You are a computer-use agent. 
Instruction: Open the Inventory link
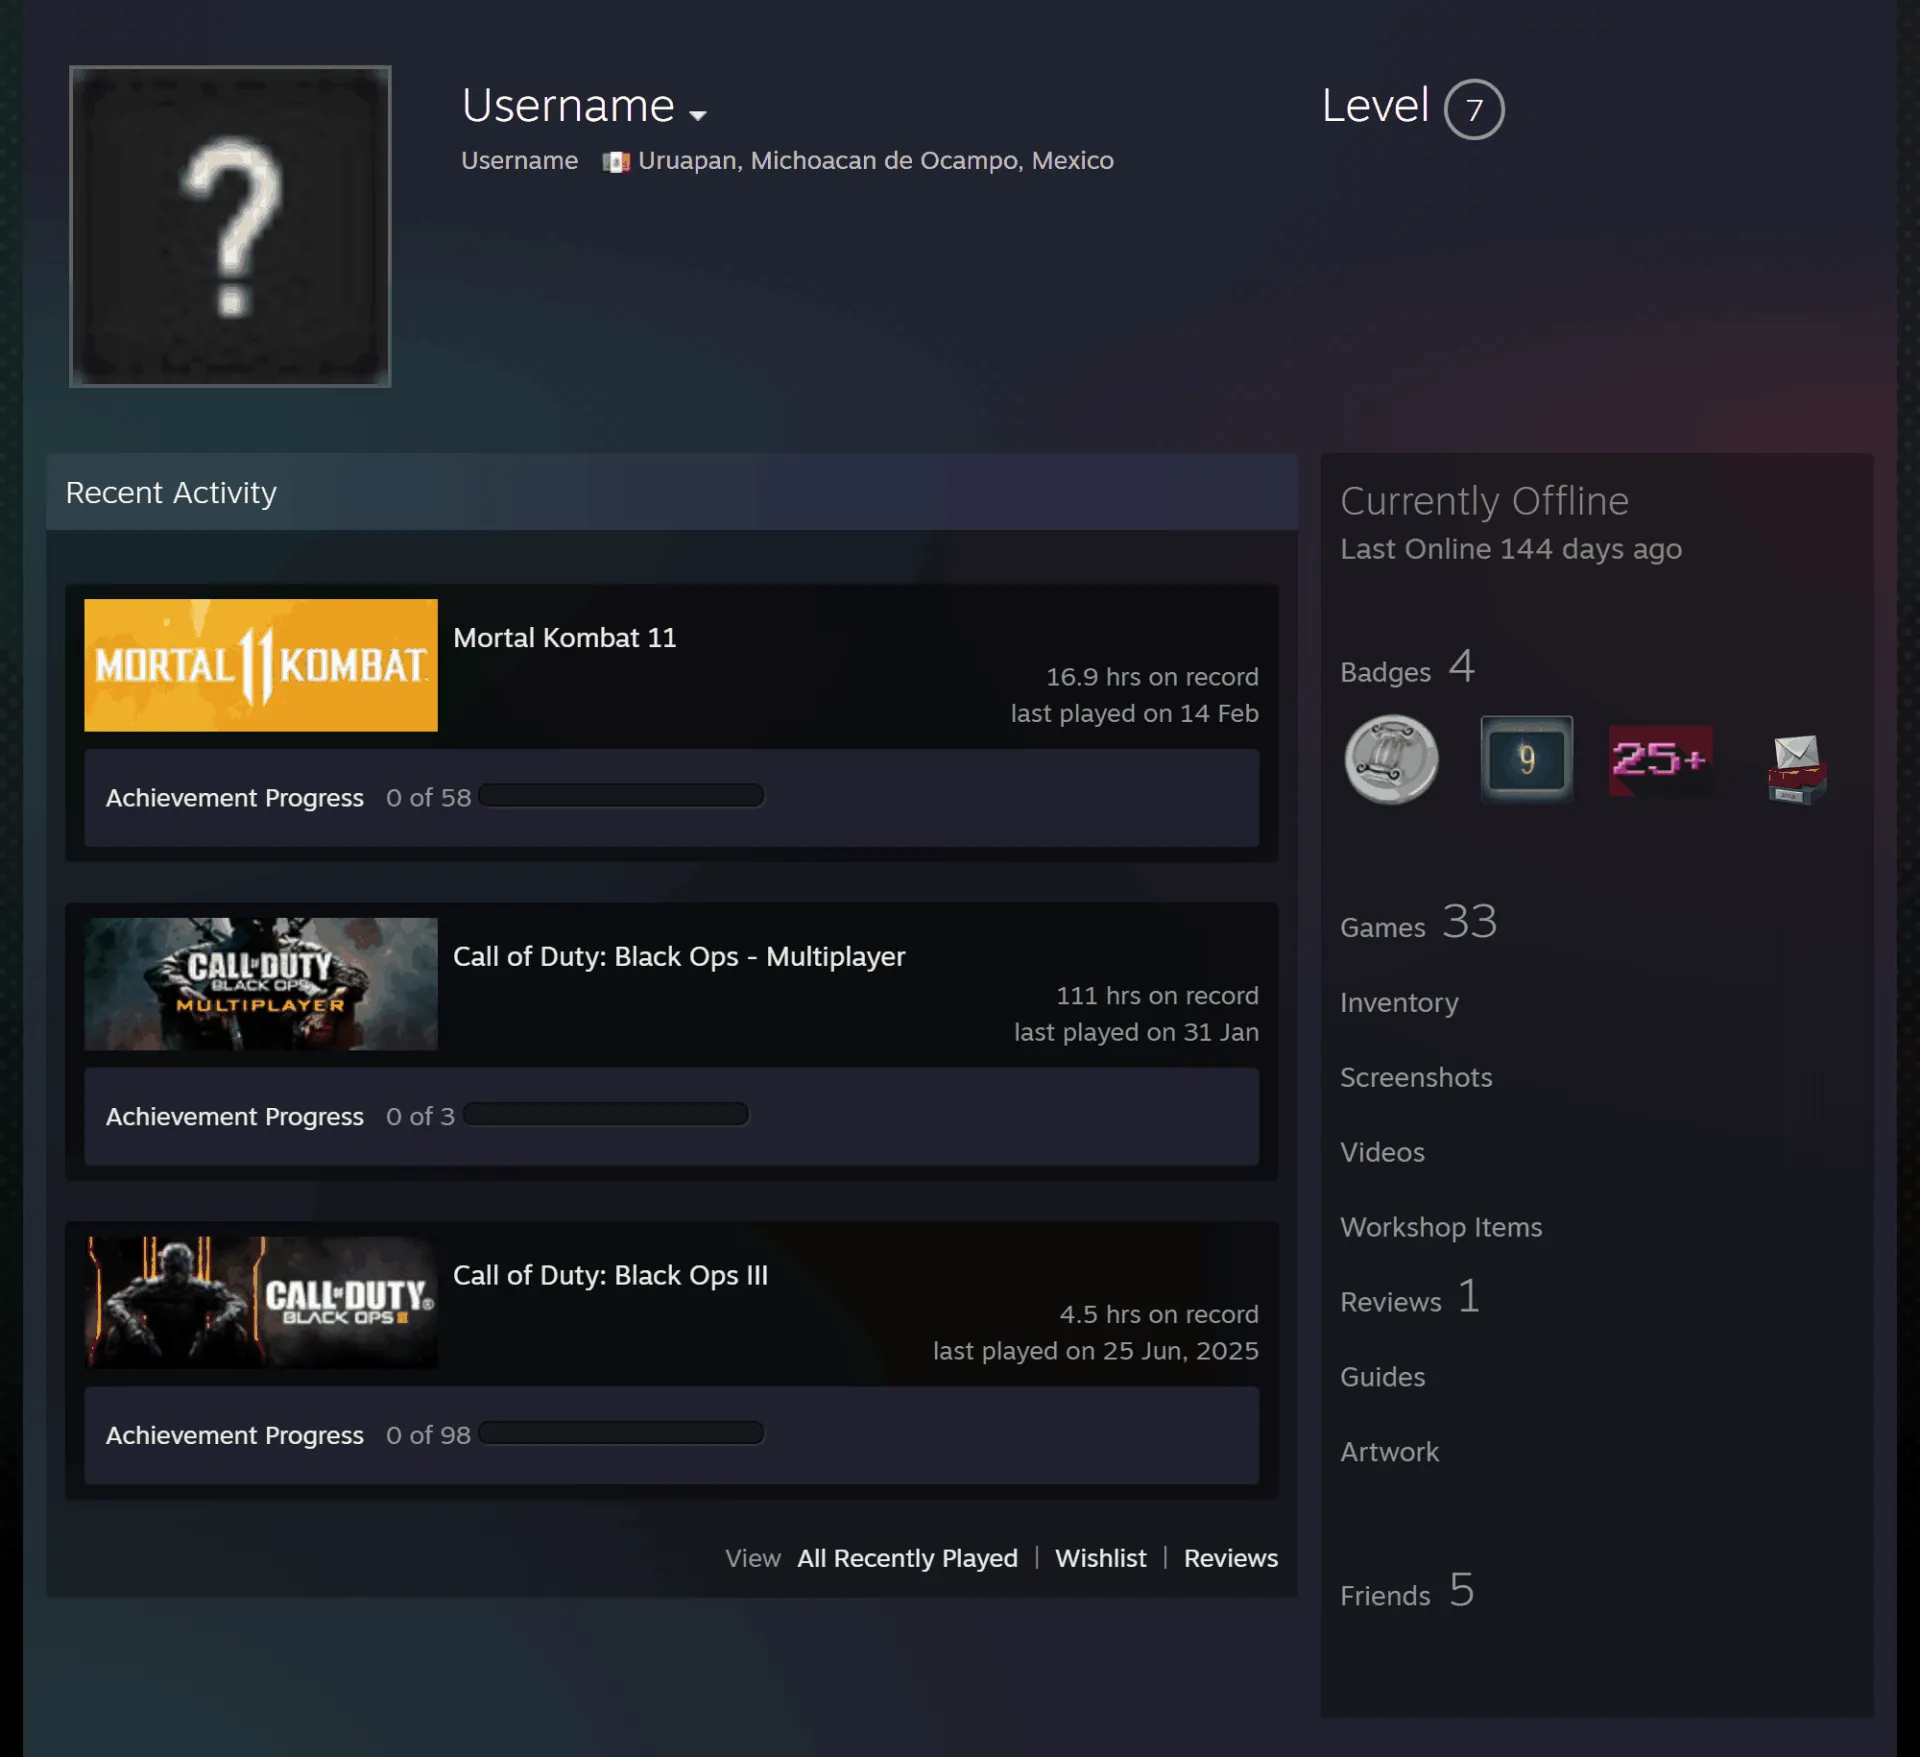[x=1399, y=1003]
